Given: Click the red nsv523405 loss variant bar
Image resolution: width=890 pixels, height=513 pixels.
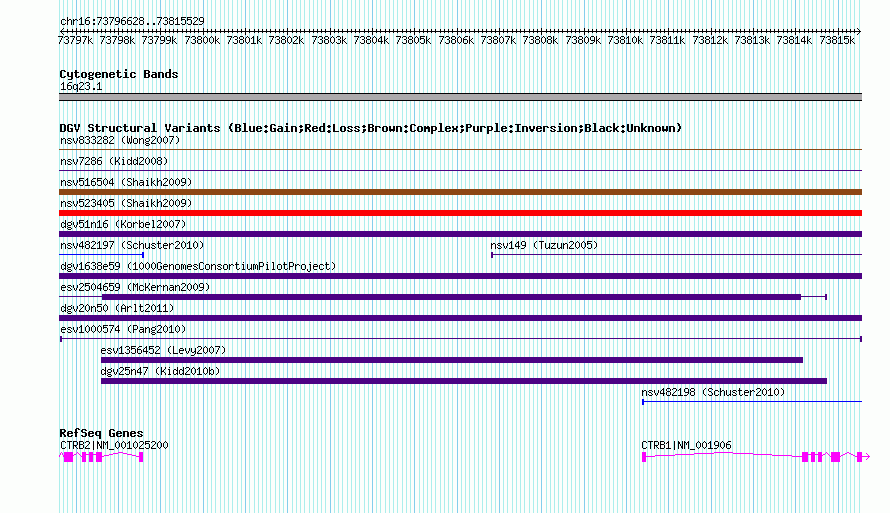Looking at the screenshot, I should coord(460,213).
